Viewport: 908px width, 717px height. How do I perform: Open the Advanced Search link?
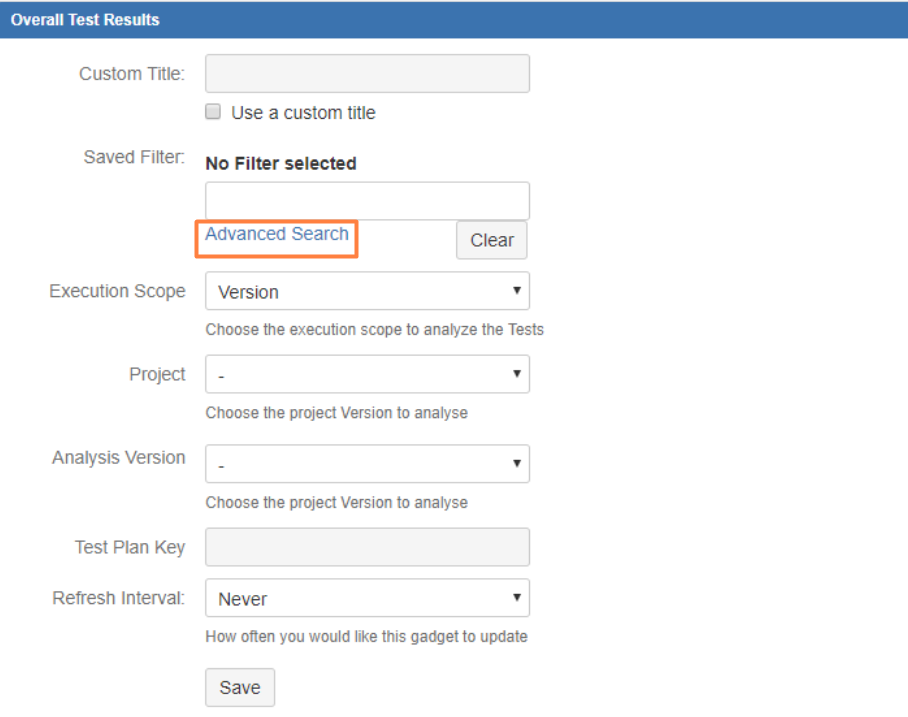point(277,234)
